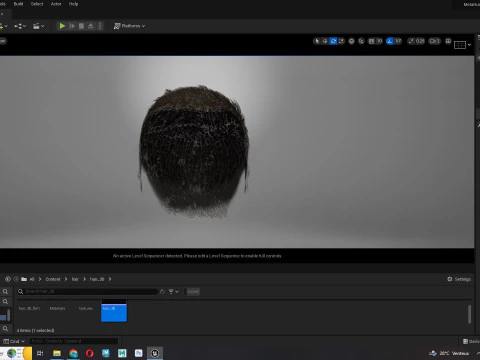480x360 pixels.
Task: Click bottom collections search icon
Action: [x=5, y=329]
